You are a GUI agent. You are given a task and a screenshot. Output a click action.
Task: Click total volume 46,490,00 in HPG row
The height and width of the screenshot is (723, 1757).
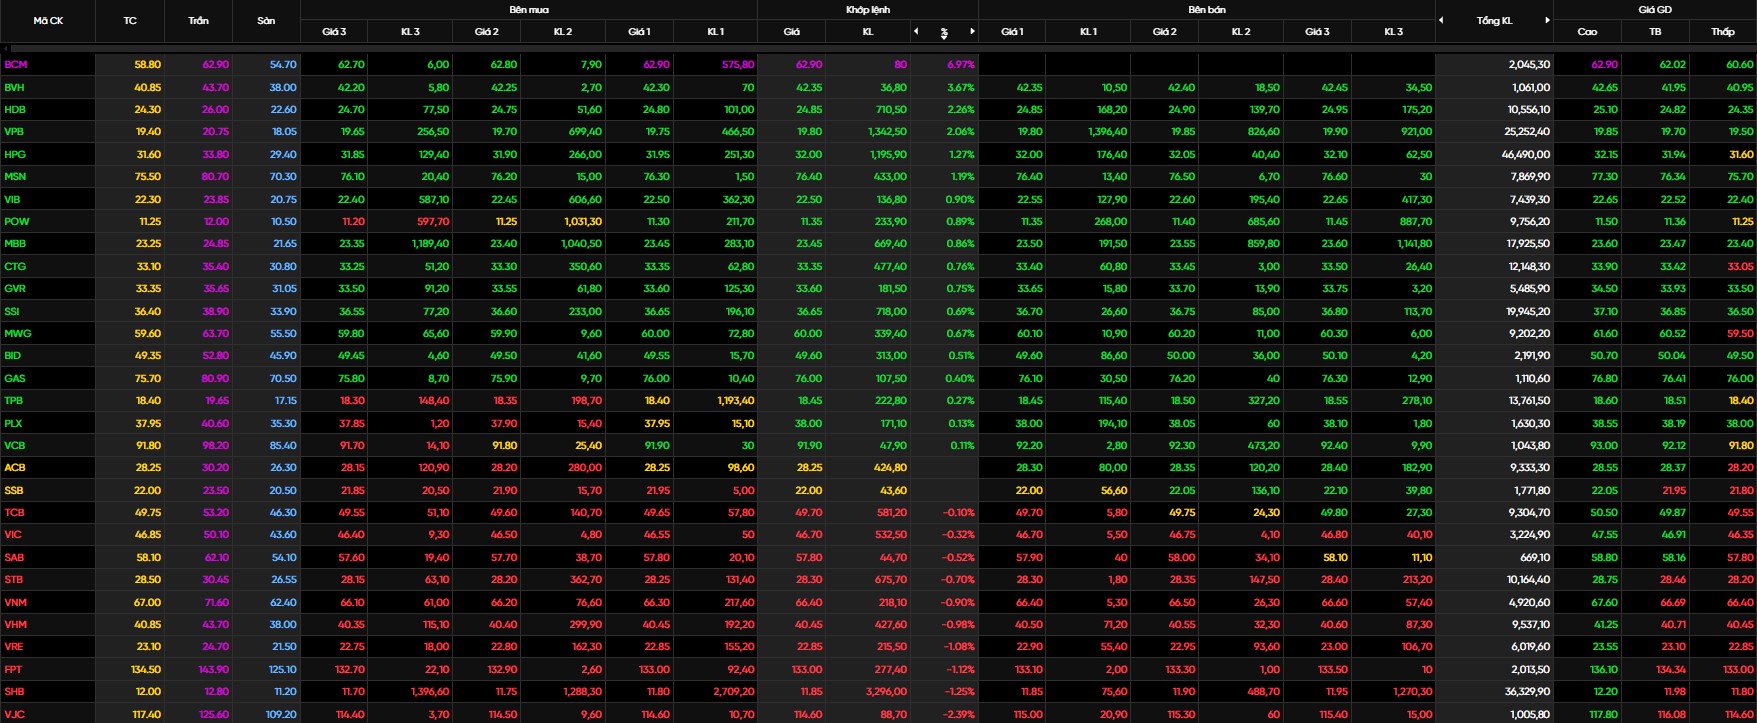[1526, 154]
